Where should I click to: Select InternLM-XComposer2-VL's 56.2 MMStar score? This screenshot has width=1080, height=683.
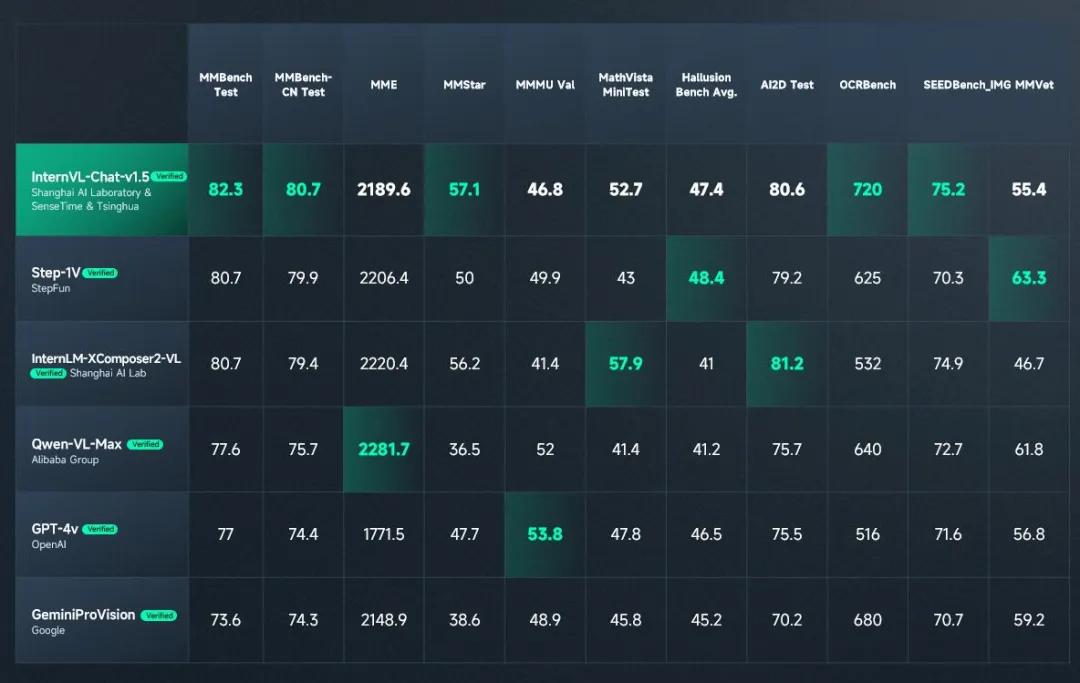click(x=464, y=364)
